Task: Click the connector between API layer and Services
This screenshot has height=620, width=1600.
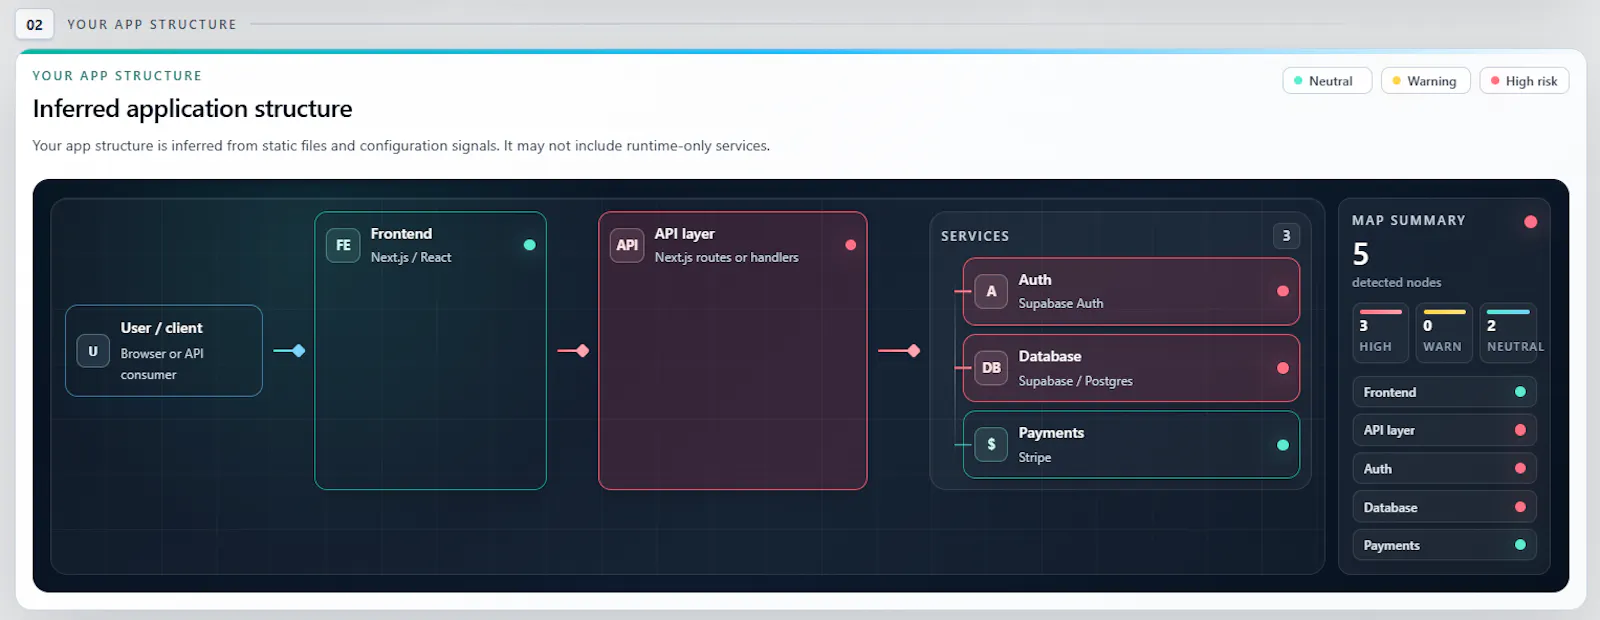Action: 899,351
